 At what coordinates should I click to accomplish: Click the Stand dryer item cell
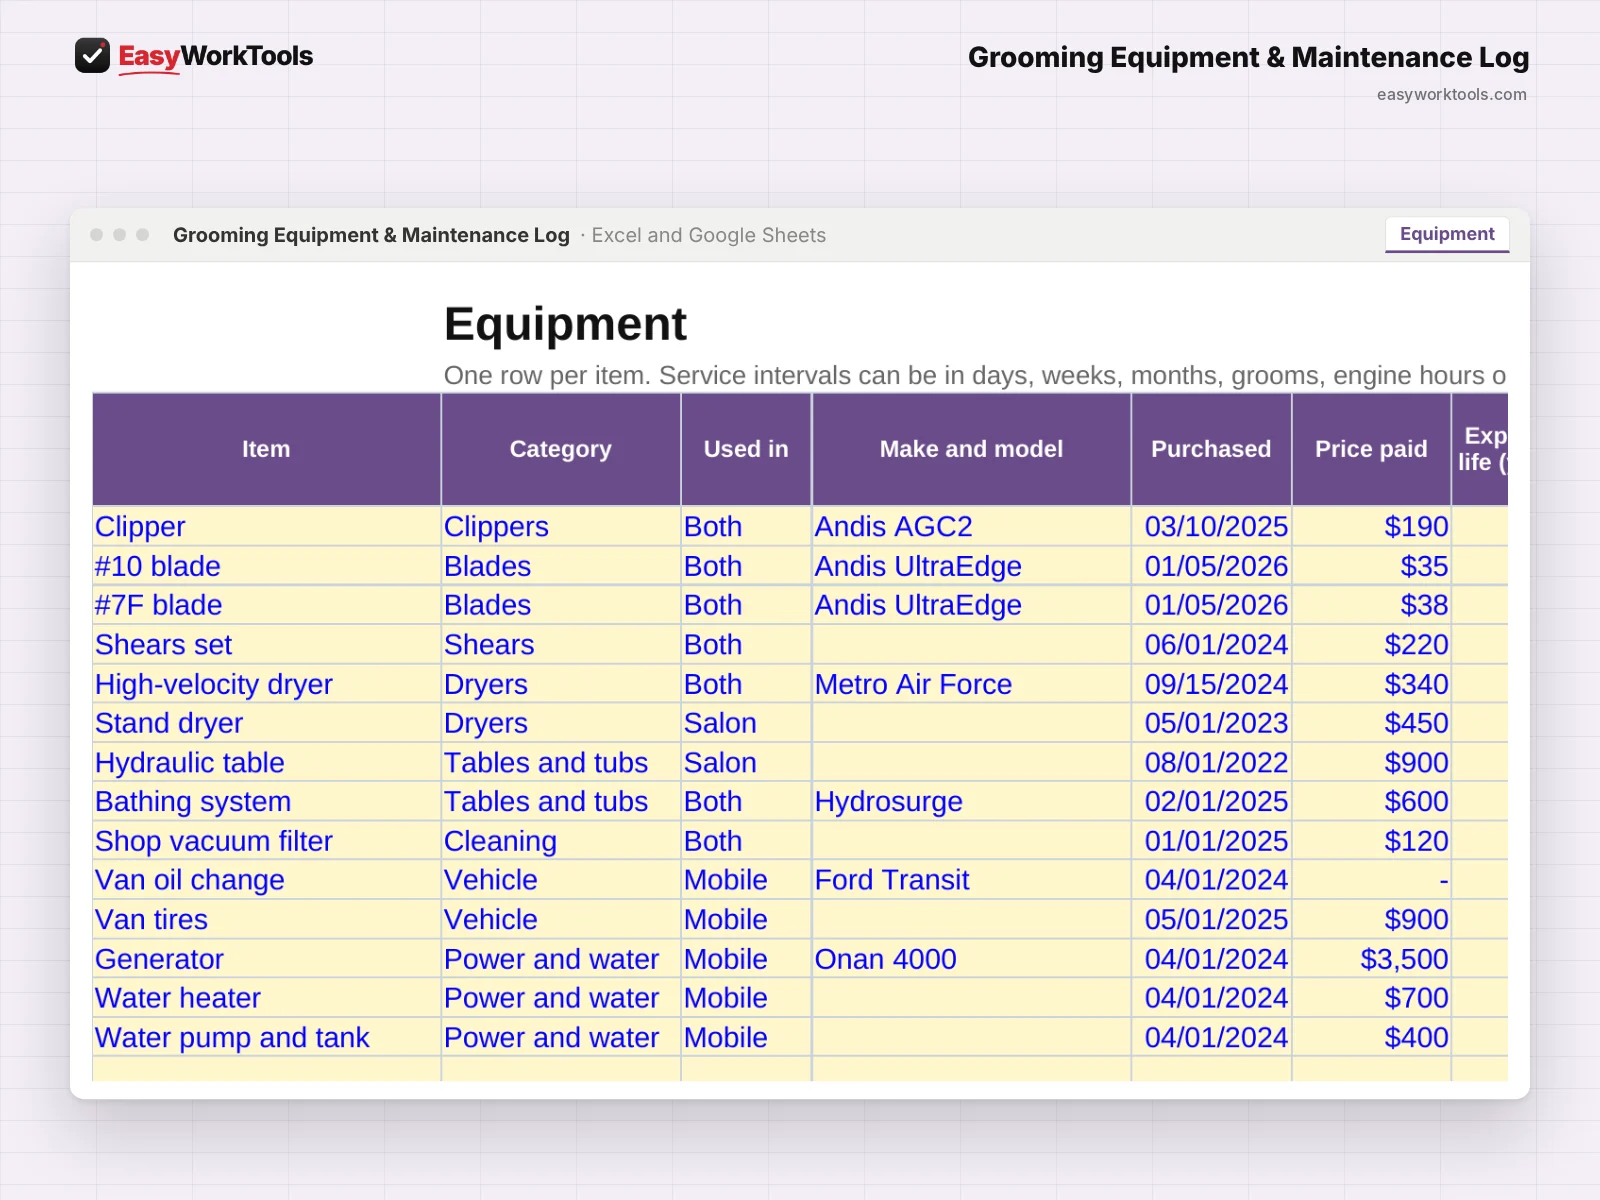[x=266, y=723]
